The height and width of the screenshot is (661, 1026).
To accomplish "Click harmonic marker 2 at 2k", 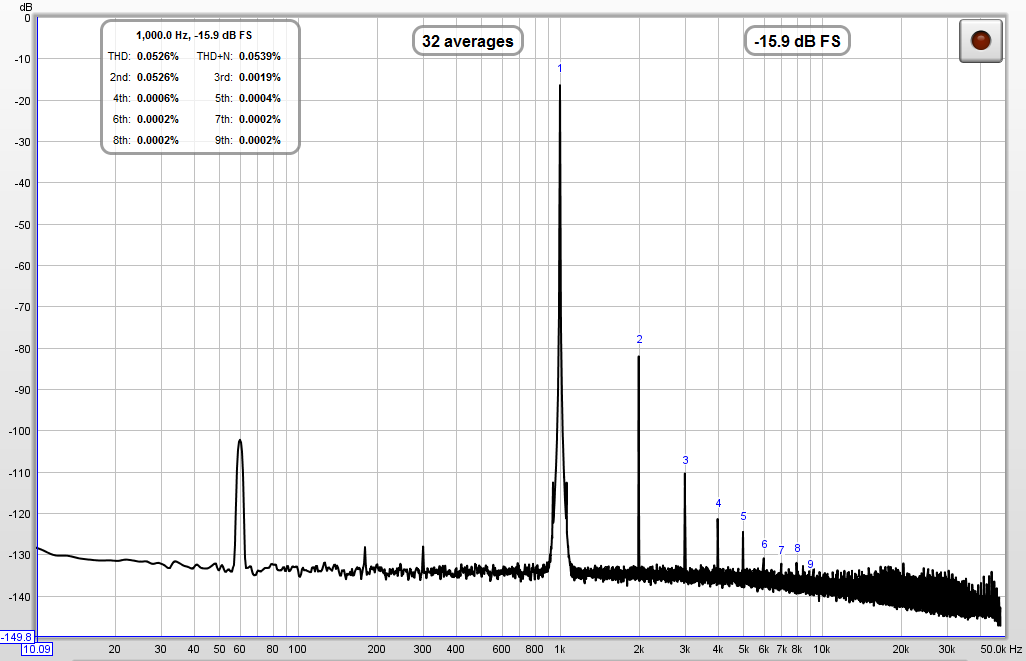I will [x=639, y=339].
